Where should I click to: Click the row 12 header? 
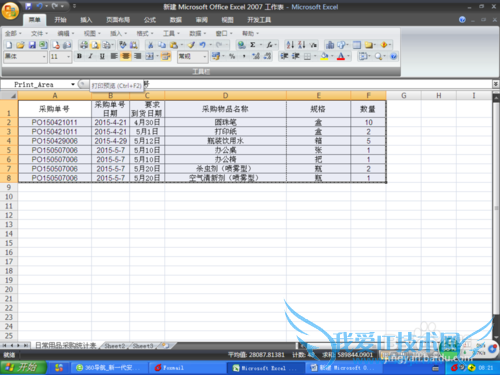[9, 215]
